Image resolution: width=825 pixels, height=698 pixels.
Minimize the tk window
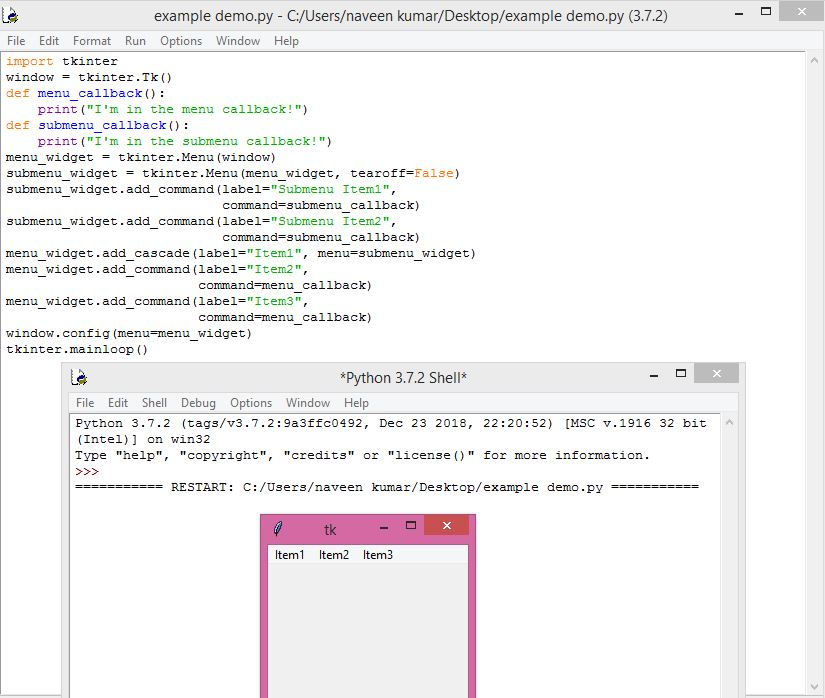tap(384, 528)
